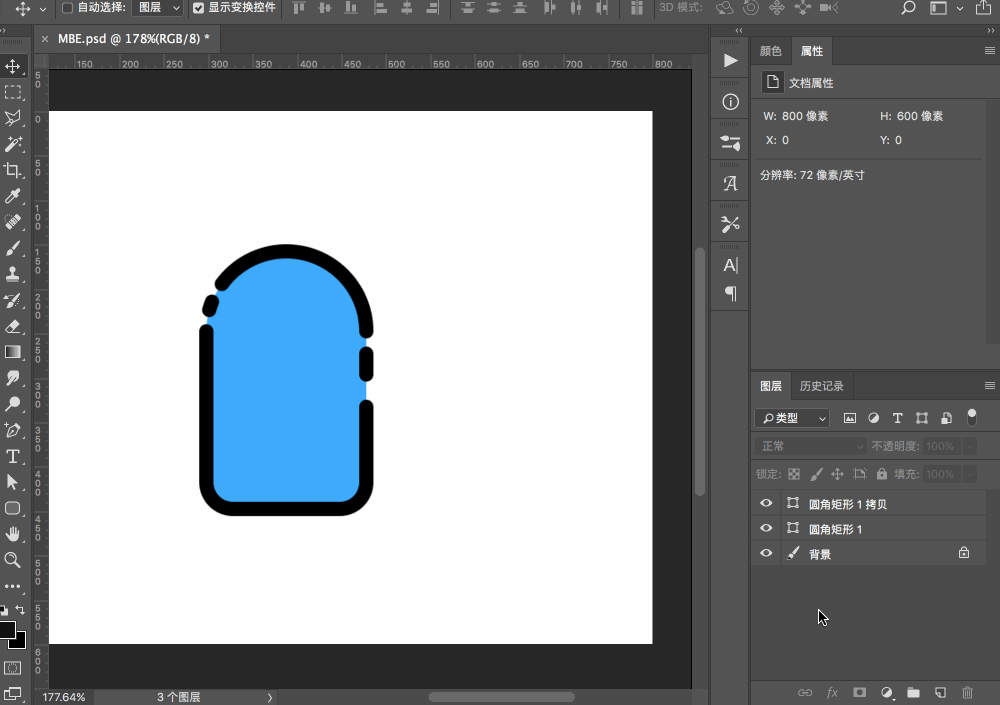
Task: Open the extra tools ellipsis menu
Action: coord(13,586)
